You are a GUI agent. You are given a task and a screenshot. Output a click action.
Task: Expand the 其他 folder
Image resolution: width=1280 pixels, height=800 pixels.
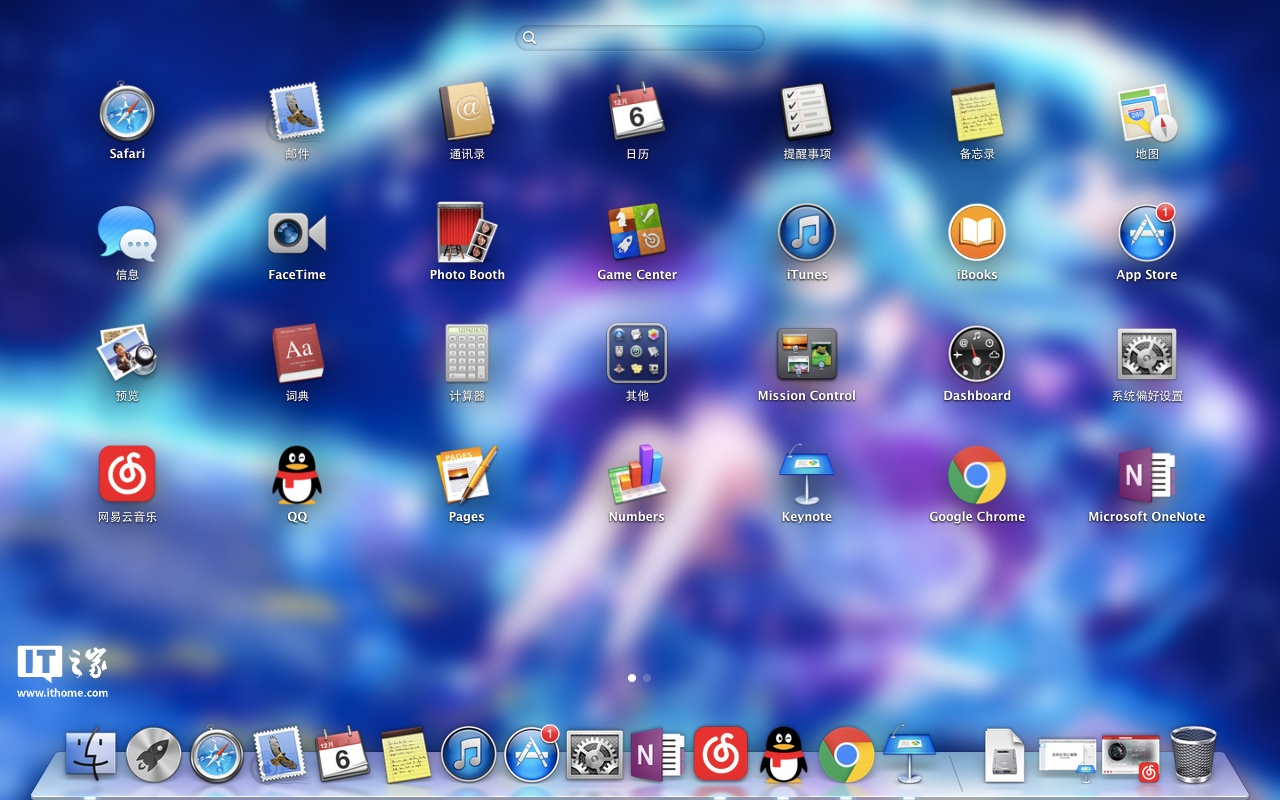(637, 354)
